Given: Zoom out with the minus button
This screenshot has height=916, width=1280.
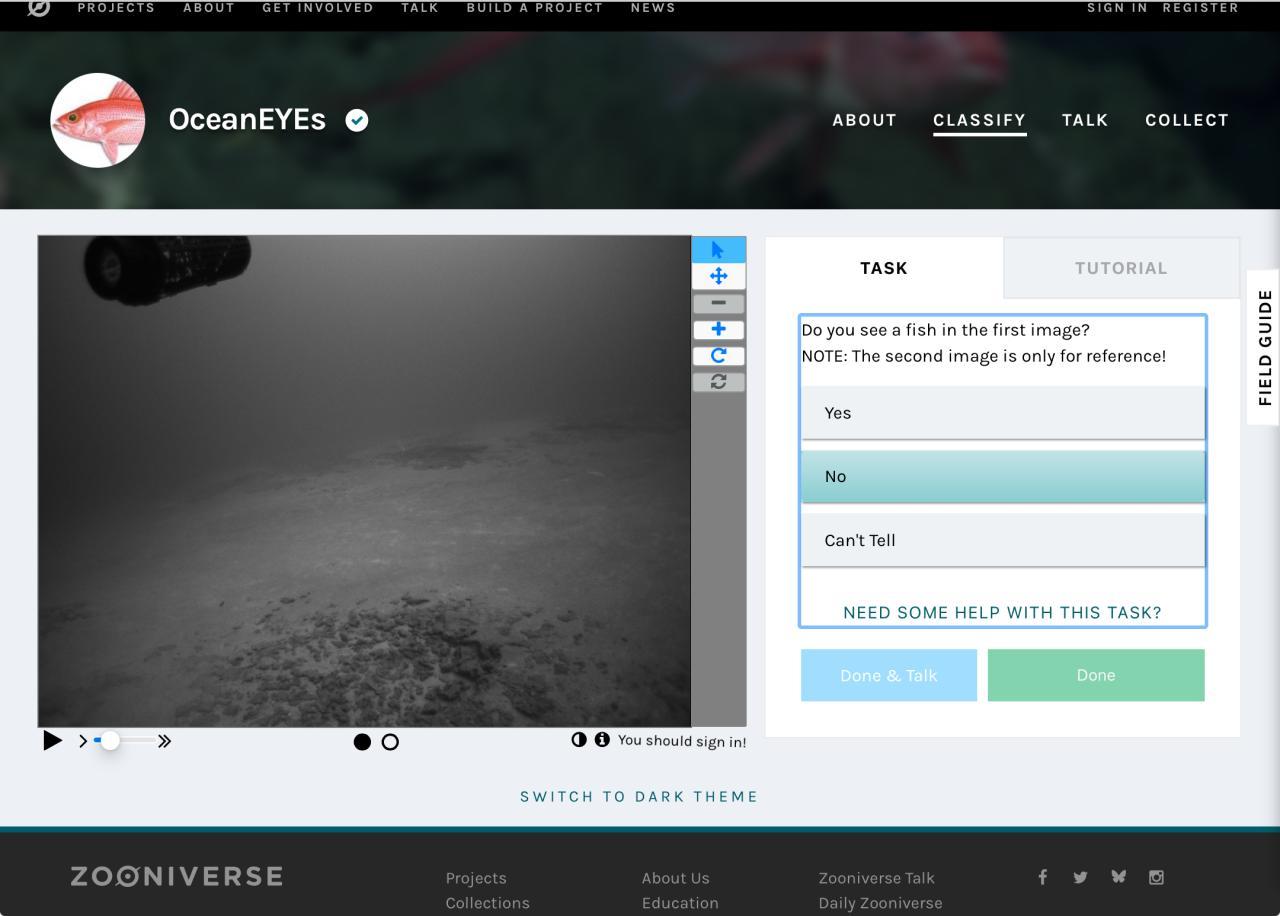Looking at the screenshot, I should point(718,303).
